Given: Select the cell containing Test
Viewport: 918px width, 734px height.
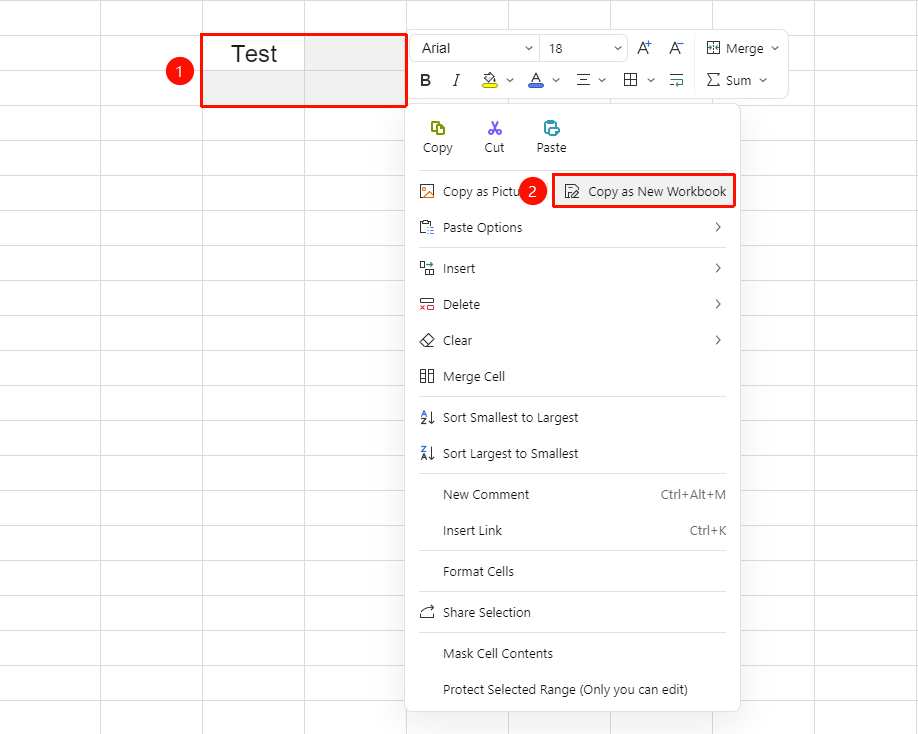Looking at the screenshot, I should point(254,53).
